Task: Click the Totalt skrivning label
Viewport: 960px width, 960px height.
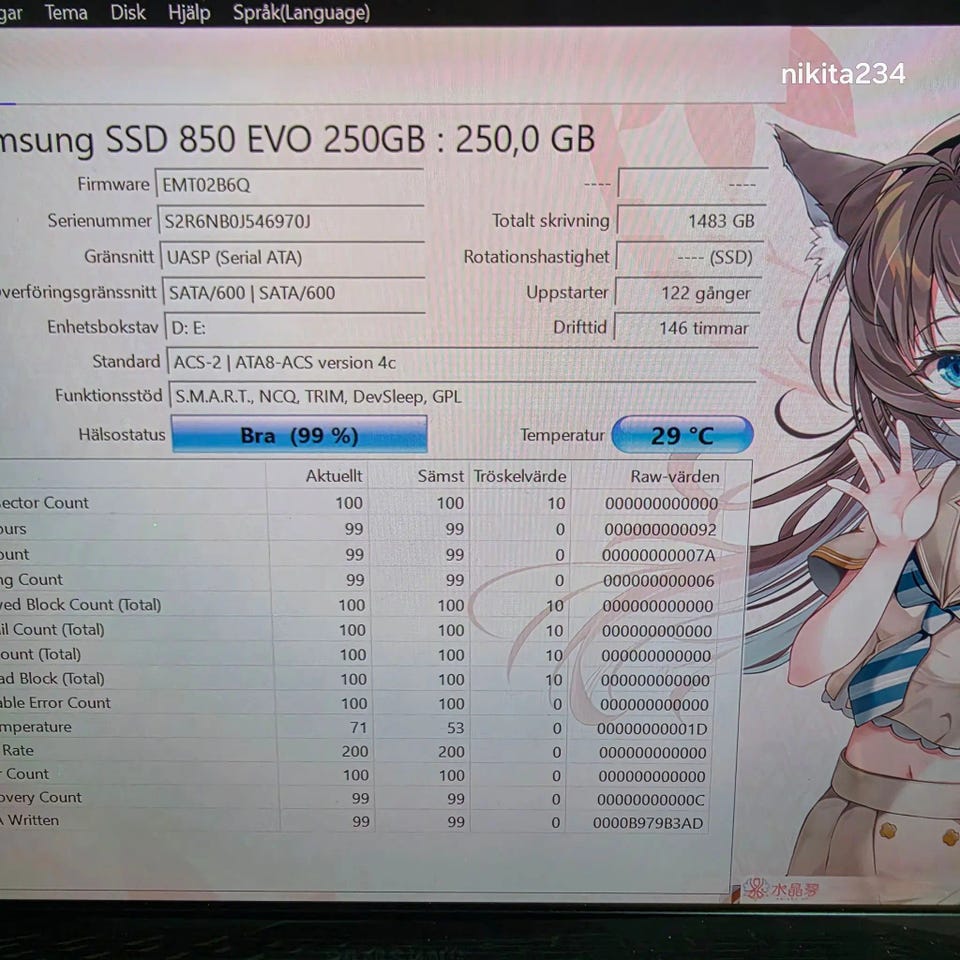Action: [x=550, y=220]
